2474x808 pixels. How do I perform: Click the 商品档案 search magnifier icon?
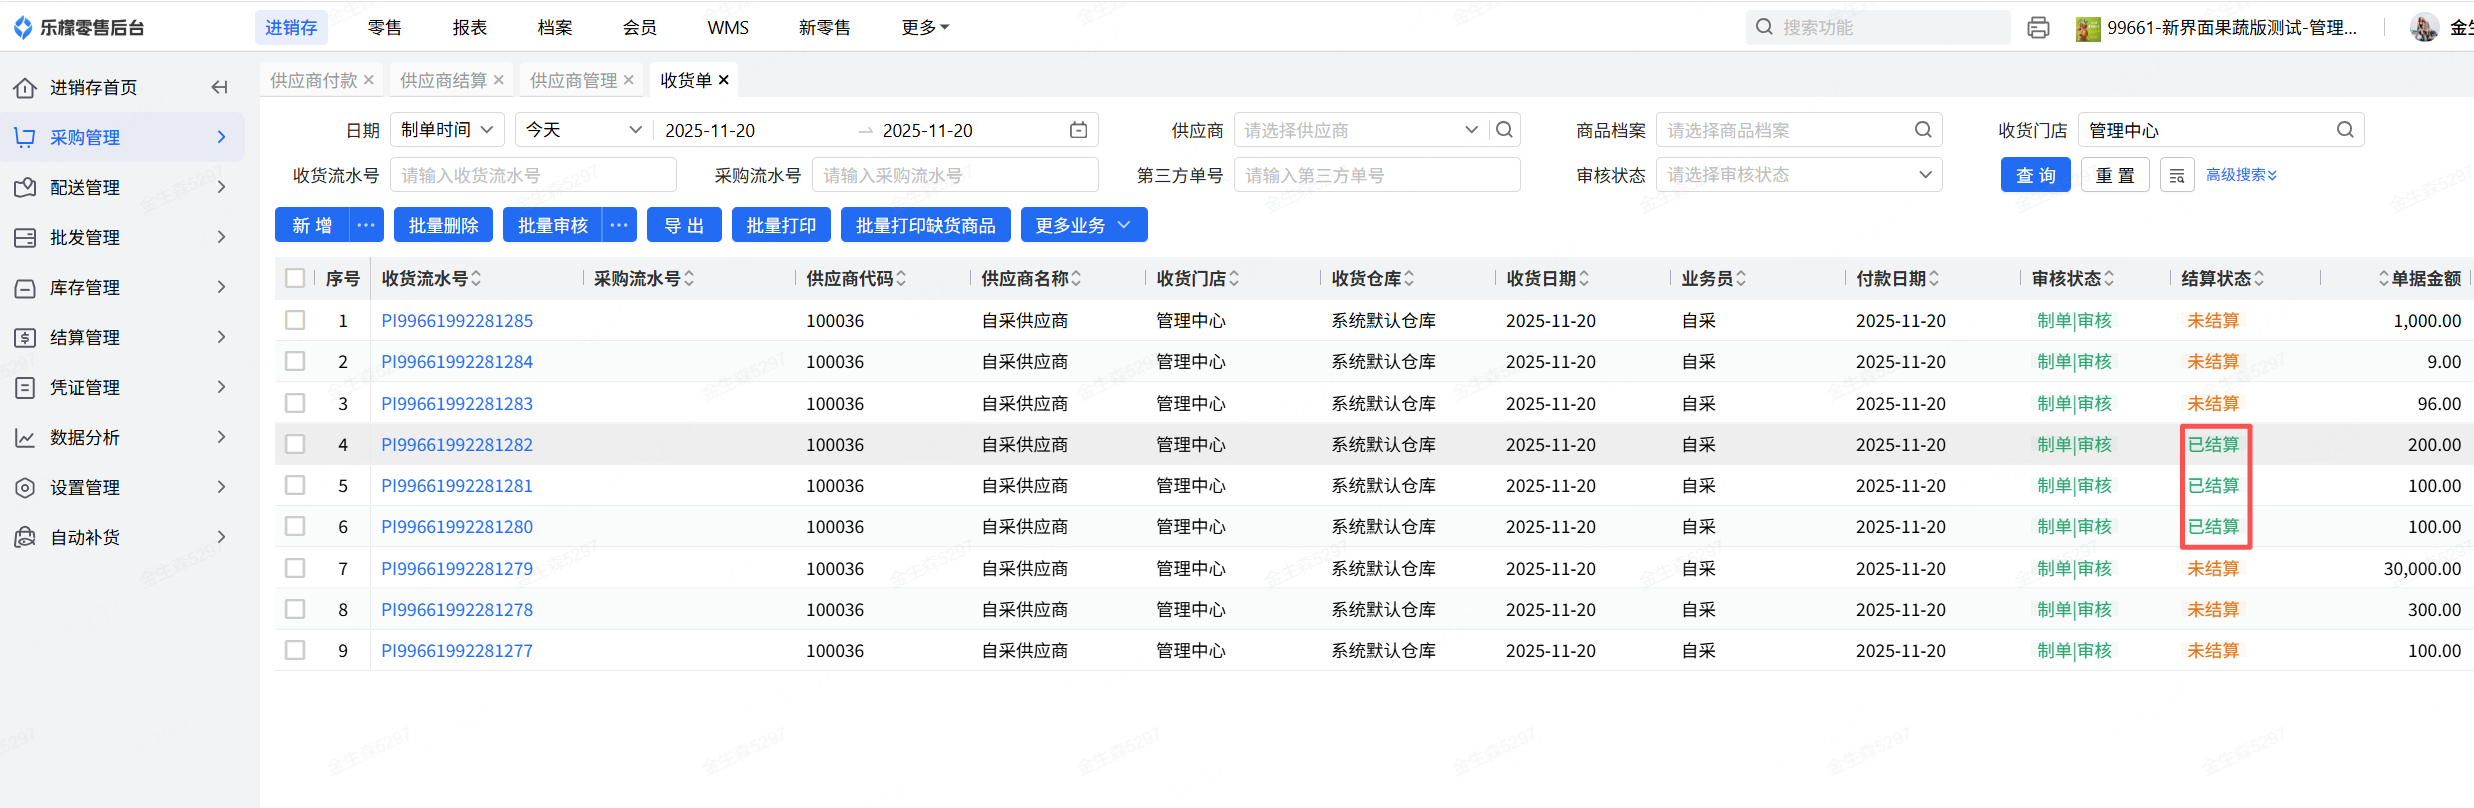(1922, 130)
